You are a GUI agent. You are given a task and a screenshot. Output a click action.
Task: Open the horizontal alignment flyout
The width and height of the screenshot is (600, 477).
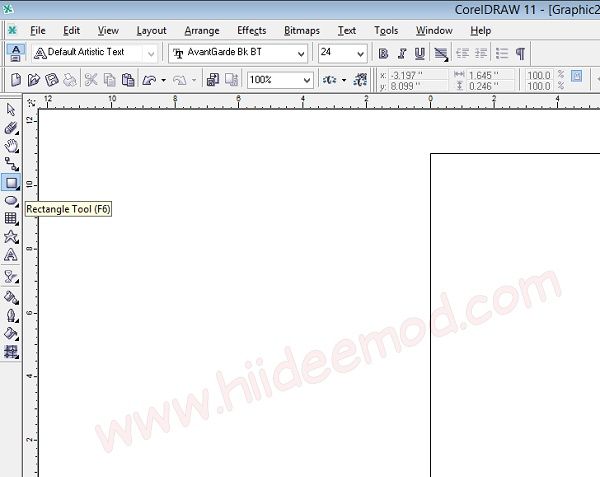pos(441,54)
